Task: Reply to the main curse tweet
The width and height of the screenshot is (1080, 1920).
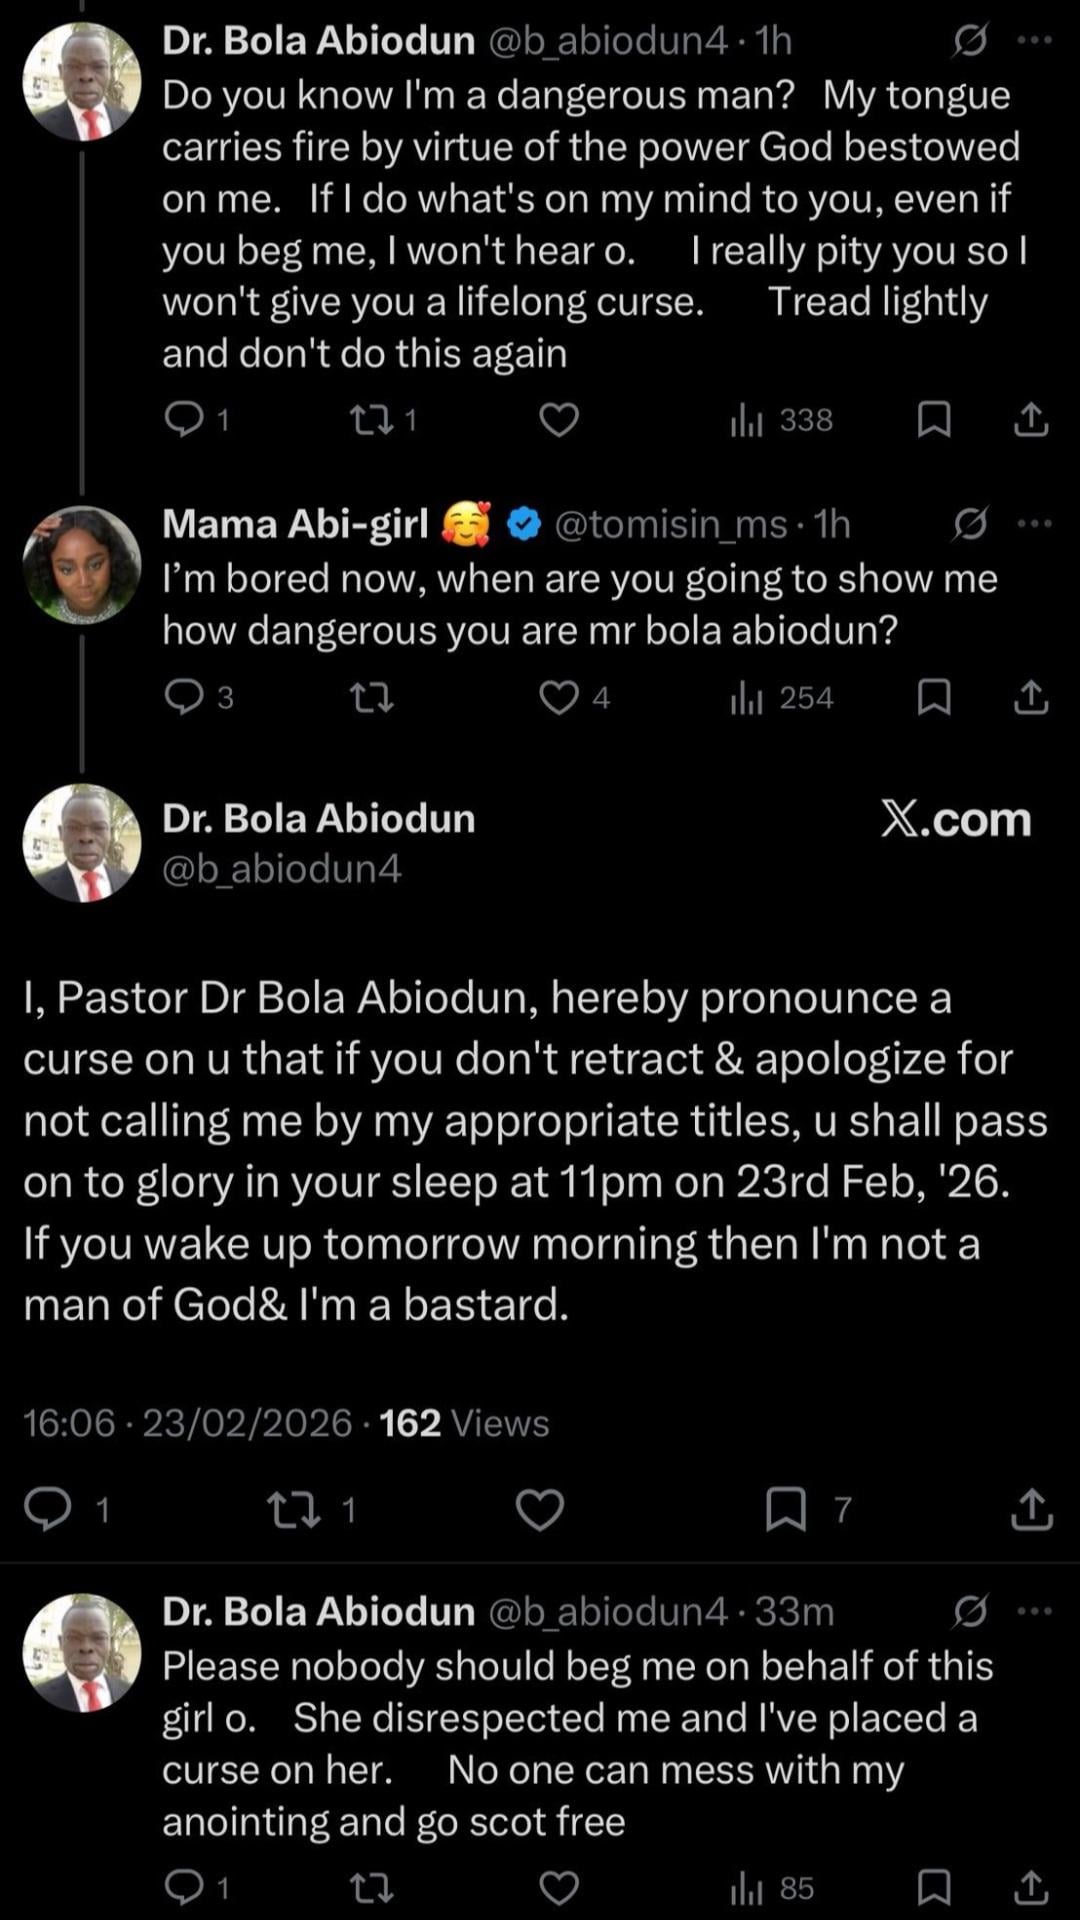Action: point(48,1509)
